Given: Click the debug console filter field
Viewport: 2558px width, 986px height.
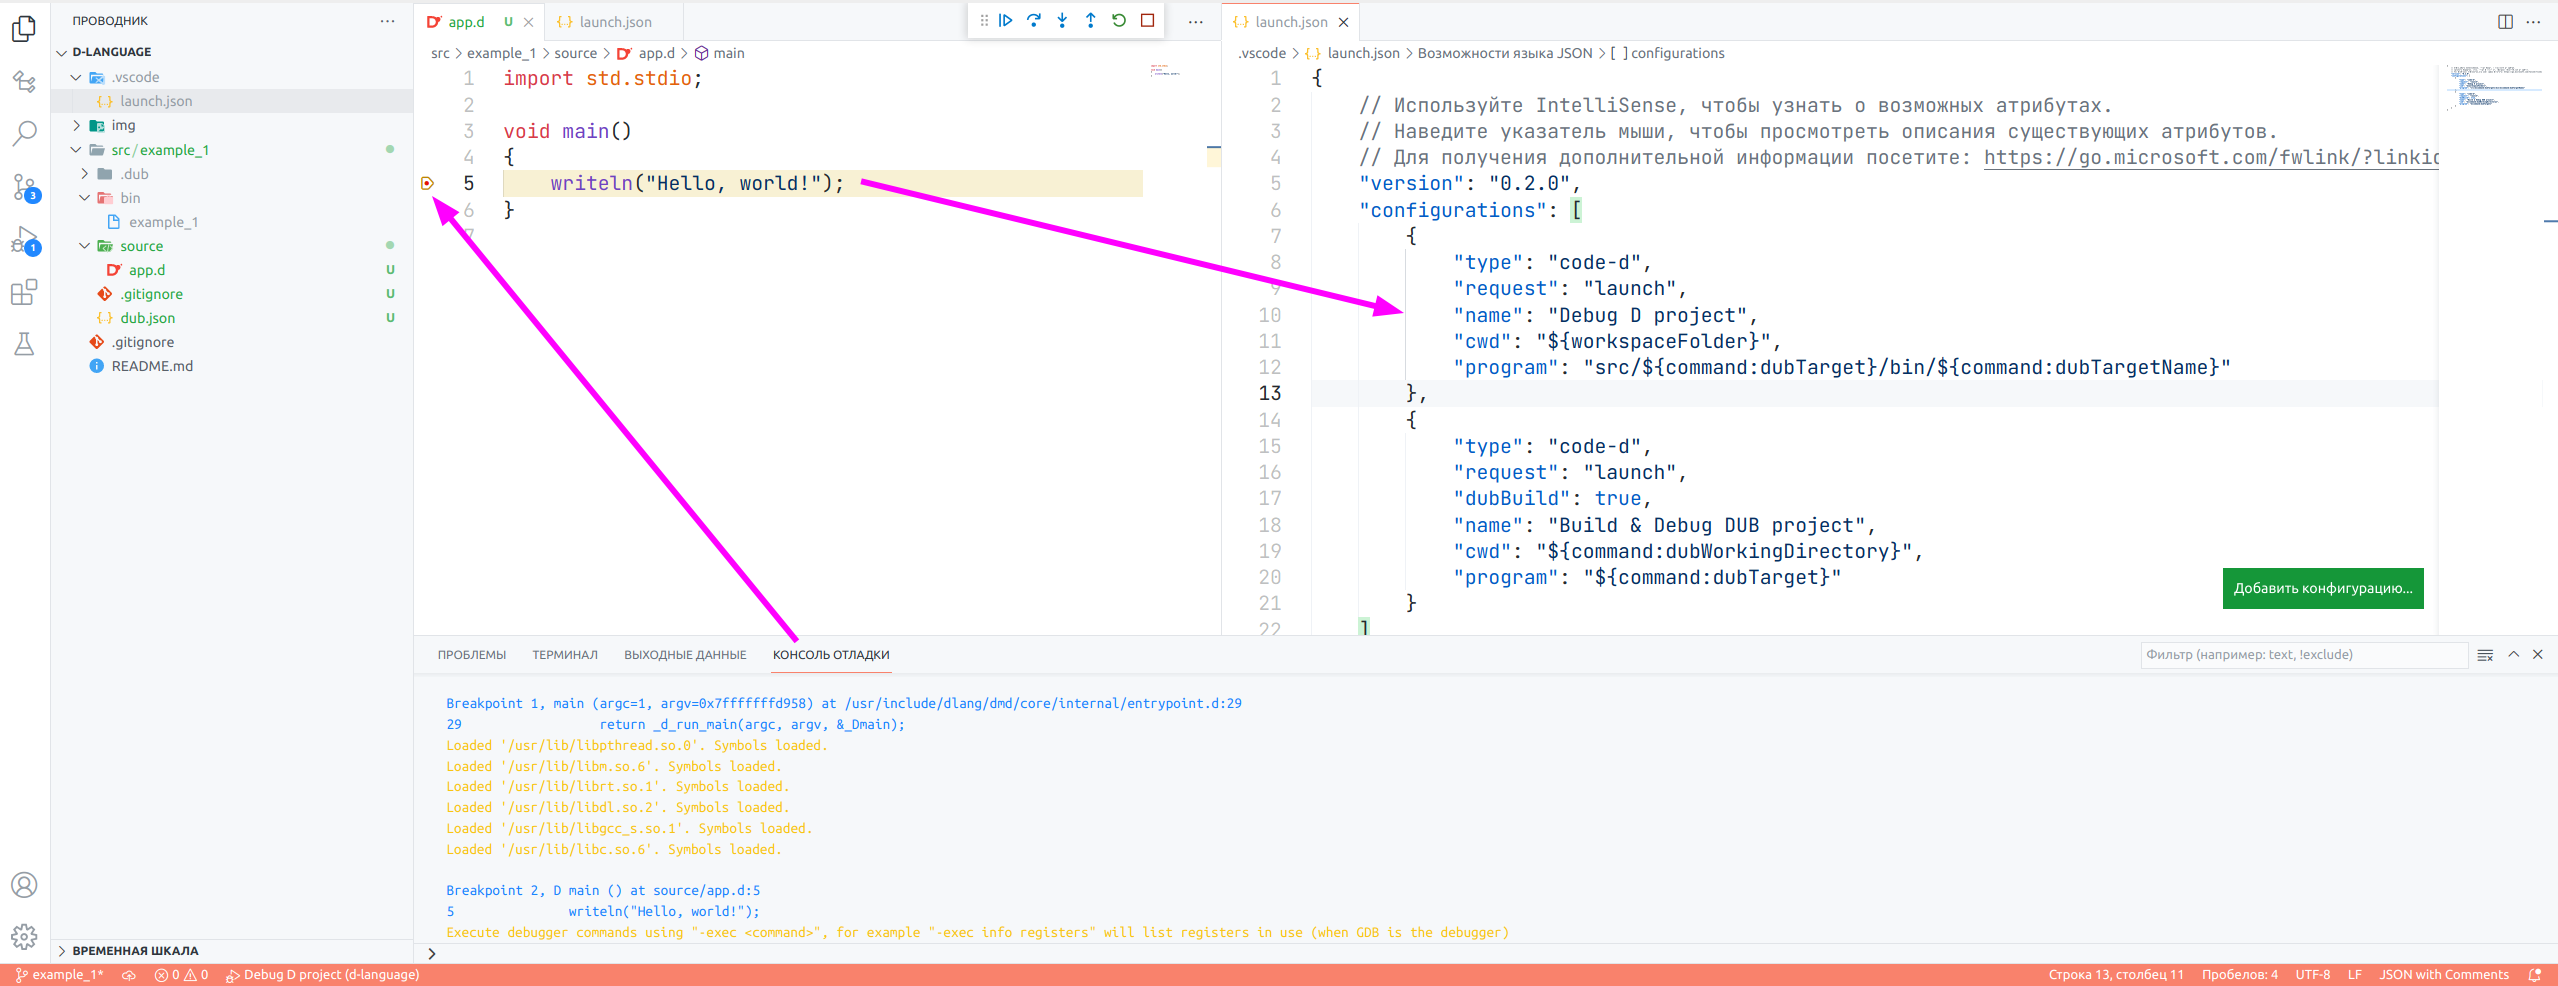Looking at the screenshot, I should [x=2303, y=655].
